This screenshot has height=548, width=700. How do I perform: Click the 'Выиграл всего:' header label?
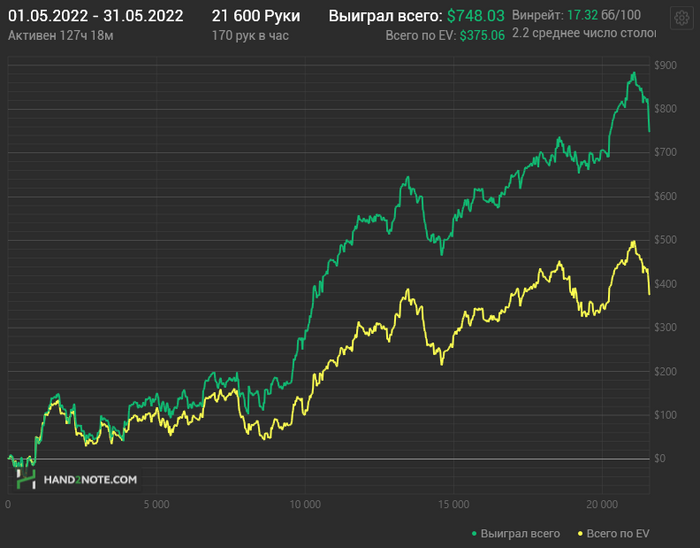(x=386, y=16)
